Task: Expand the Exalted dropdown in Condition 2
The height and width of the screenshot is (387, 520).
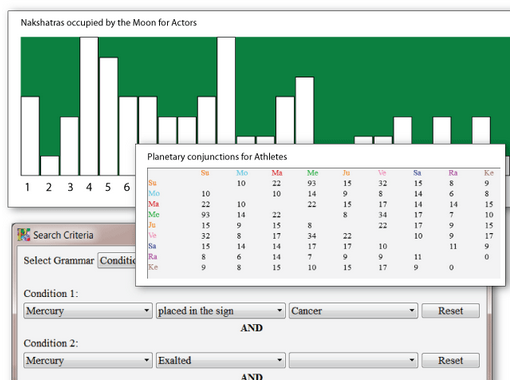Action: tap(221, 360)
